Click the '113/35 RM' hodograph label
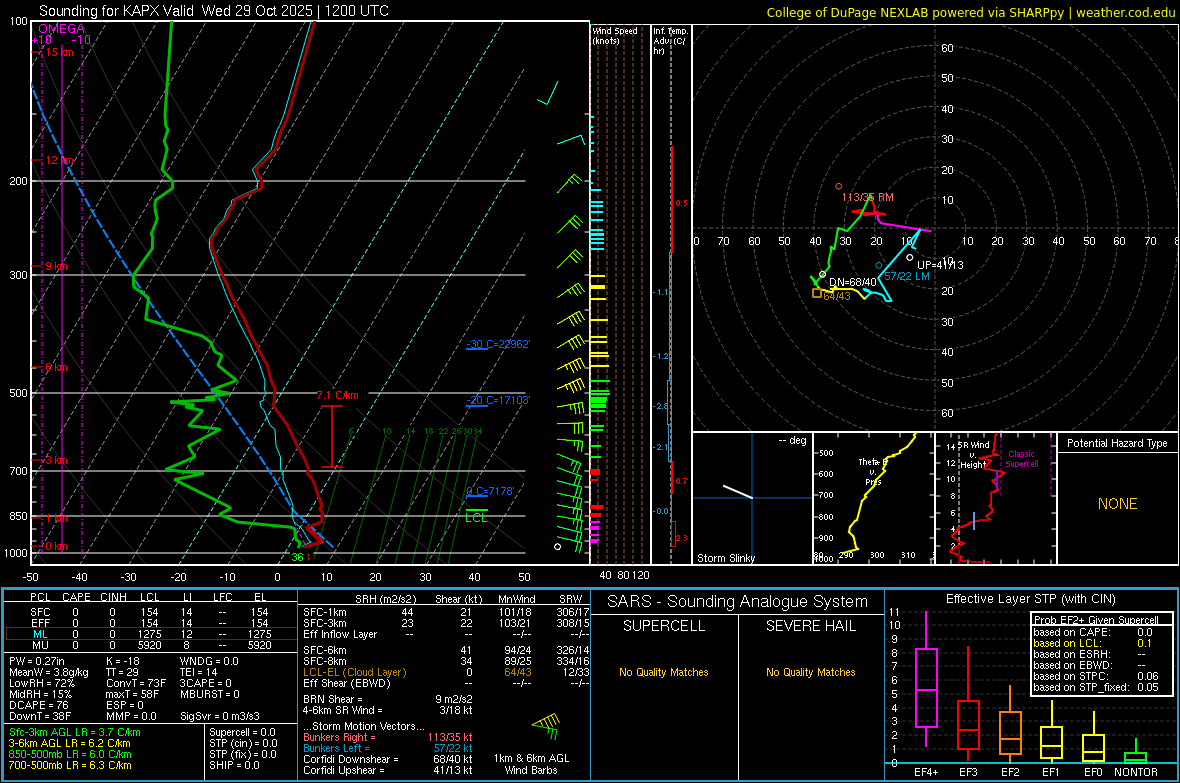Viewport: 1180px width, 783px height. click(868, 197)
